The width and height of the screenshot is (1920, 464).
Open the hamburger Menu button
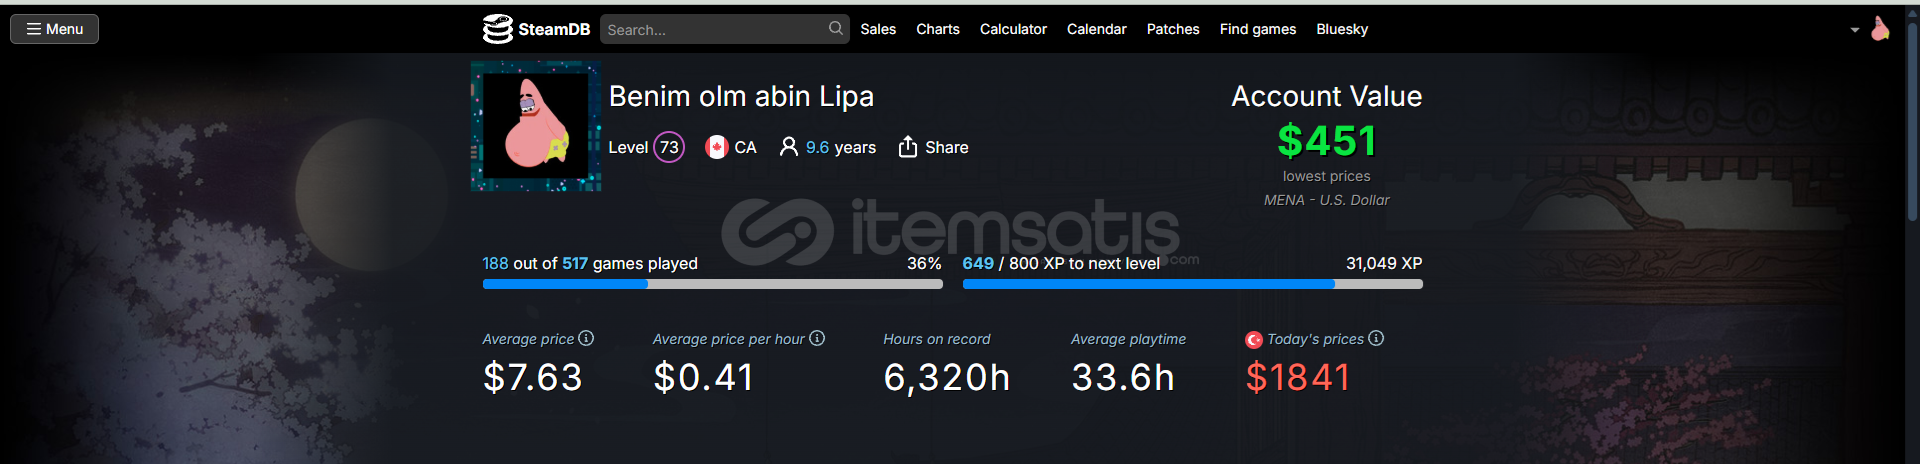pos(54,29)
